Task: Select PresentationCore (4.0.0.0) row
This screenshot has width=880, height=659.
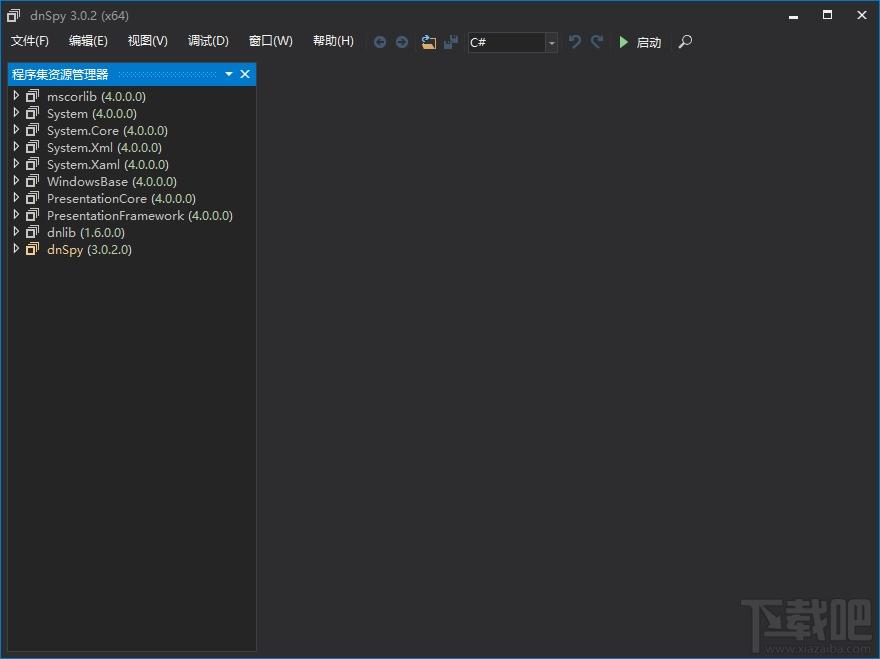Action: pyautogui.click(x=122, y=198)
